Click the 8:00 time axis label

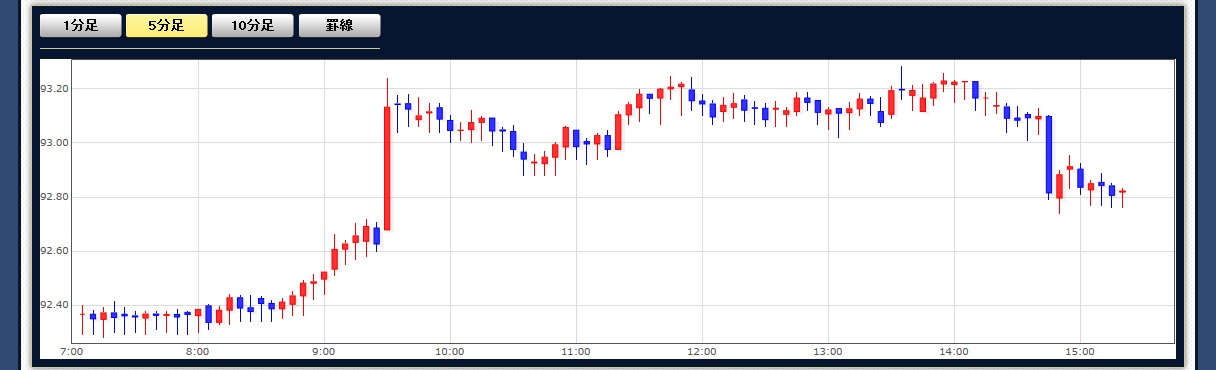click(198, 352)
